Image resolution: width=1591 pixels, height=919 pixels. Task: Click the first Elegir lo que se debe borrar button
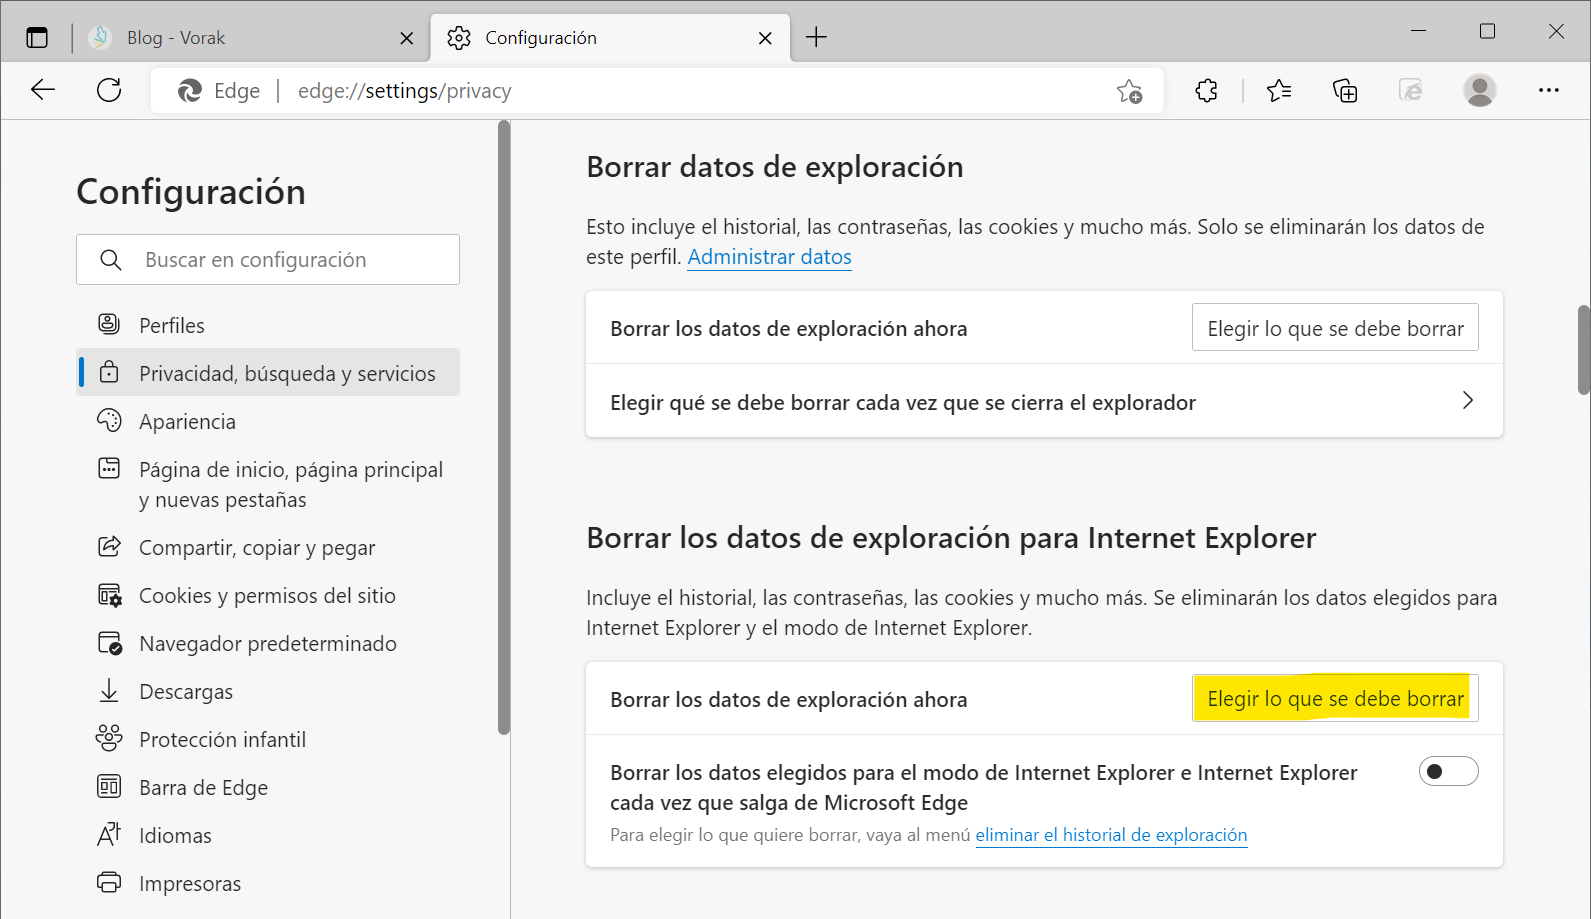[x=1335, y=328]
